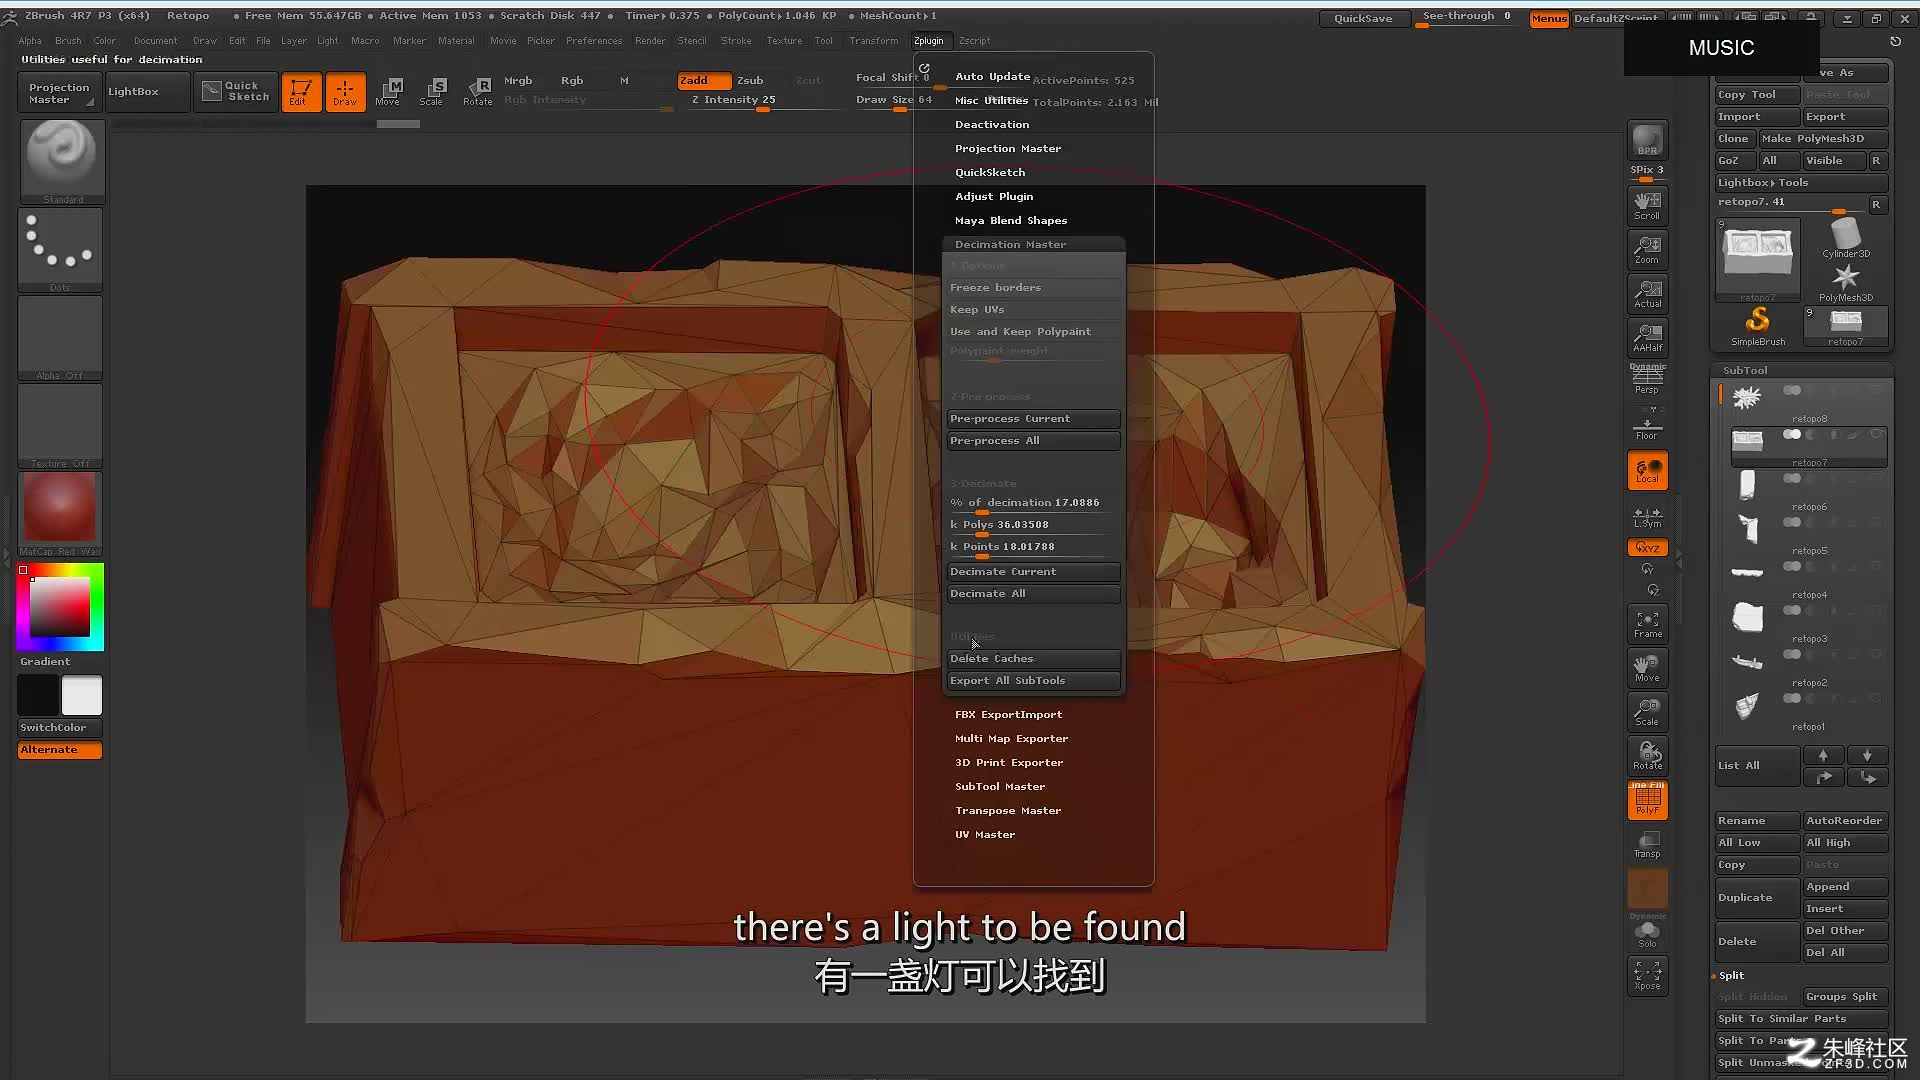The width and height of the screenshot is (1920, 1080).
Task: Click the QuickSave button
Action: click(x=1362, y=18)
